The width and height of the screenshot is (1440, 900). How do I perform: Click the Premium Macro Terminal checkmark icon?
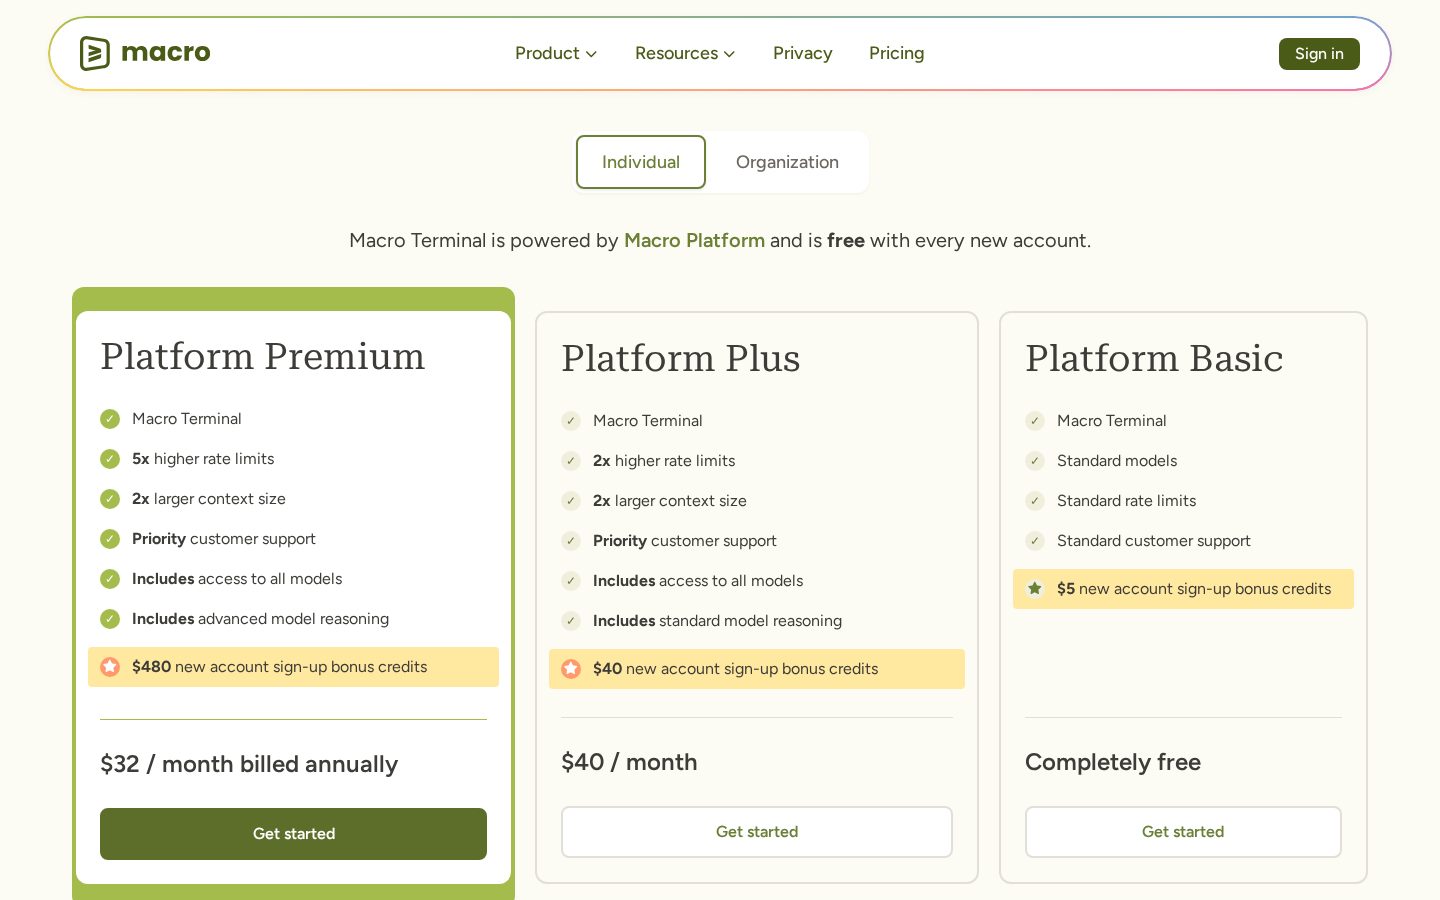click(110, 419)
